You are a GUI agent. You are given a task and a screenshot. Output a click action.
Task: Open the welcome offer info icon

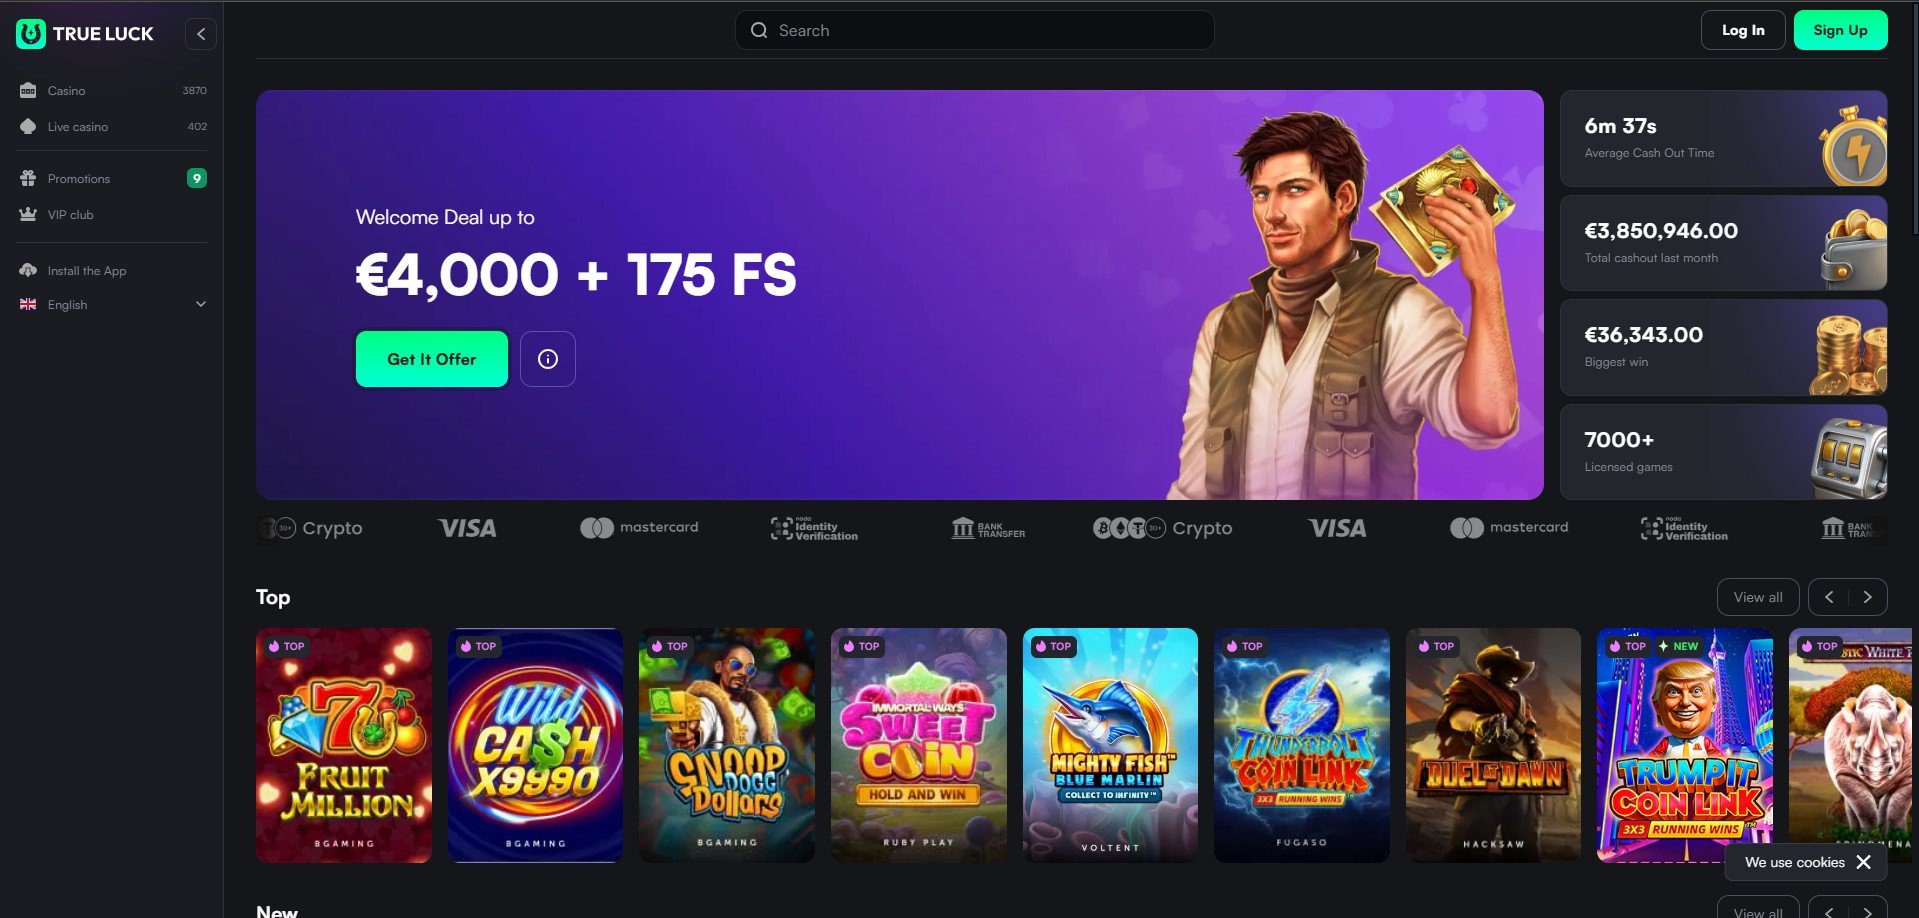tap(548, 359)
